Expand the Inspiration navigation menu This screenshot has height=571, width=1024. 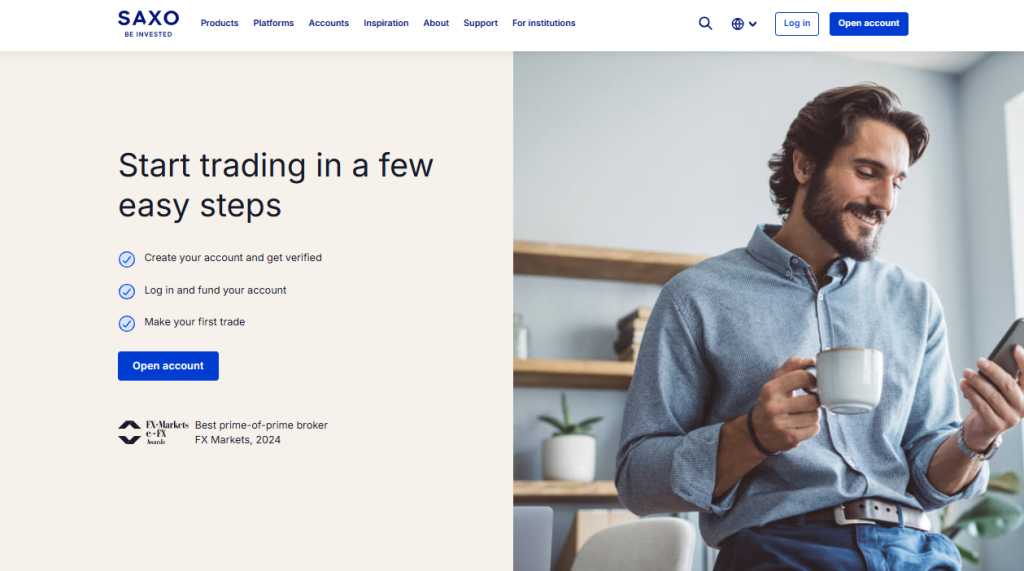pyautogui.click(x=386, y=23)
